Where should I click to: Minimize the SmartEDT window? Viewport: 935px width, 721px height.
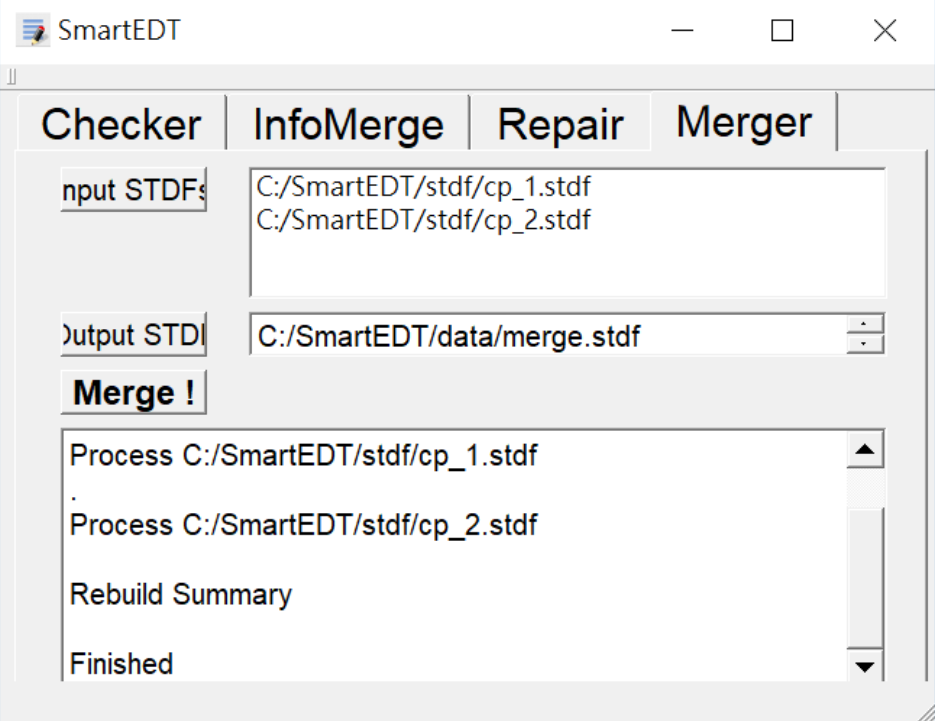tap(683, 31)
